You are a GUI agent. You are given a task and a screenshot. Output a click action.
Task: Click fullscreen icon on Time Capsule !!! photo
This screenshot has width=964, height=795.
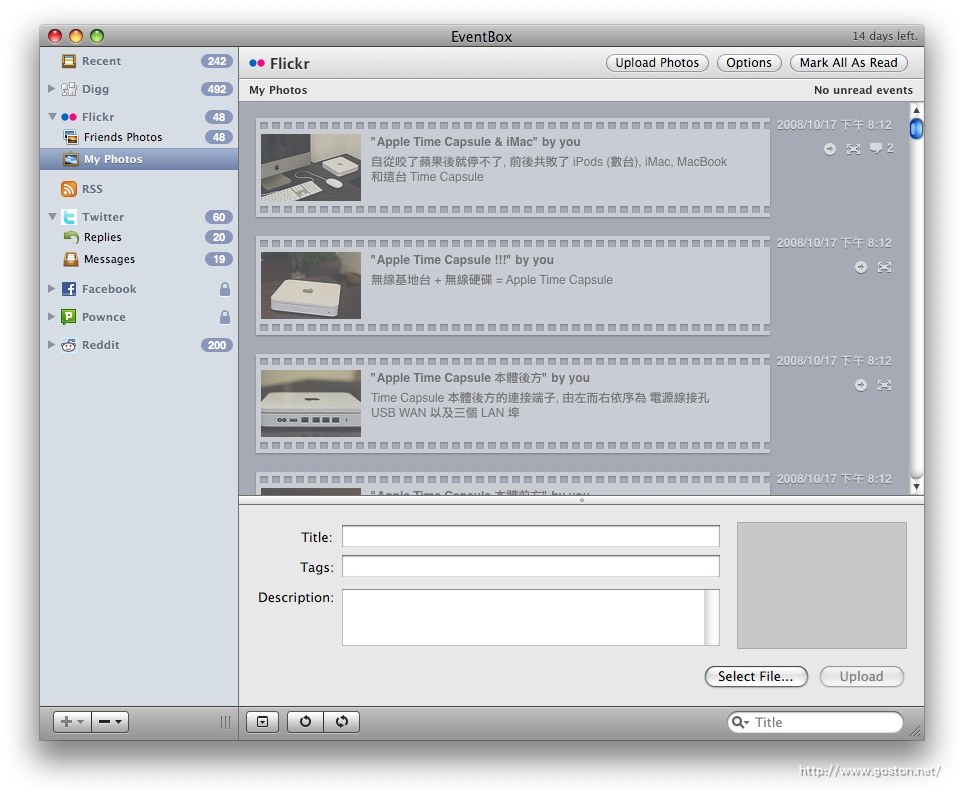pyautogui.click(x=884, y=267)
